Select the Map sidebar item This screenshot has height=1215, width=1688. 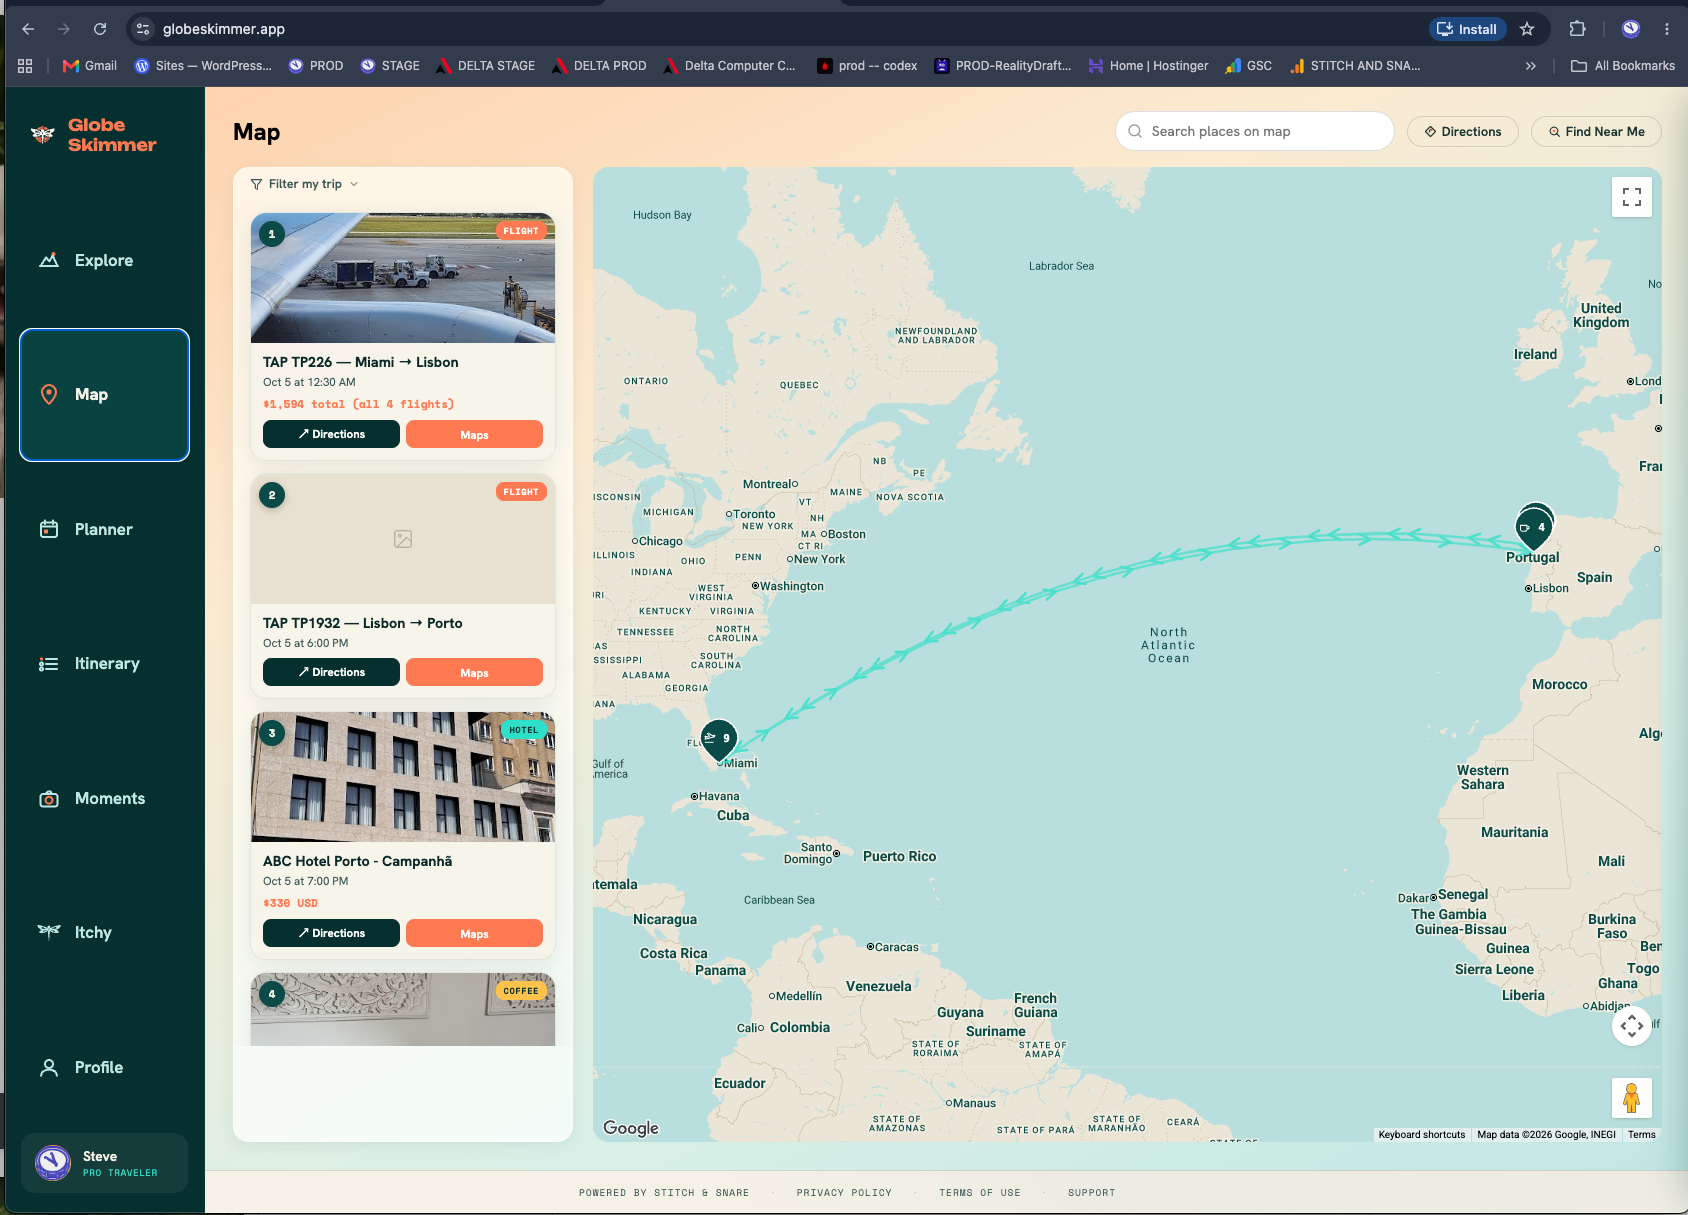(x=104, y=395)
